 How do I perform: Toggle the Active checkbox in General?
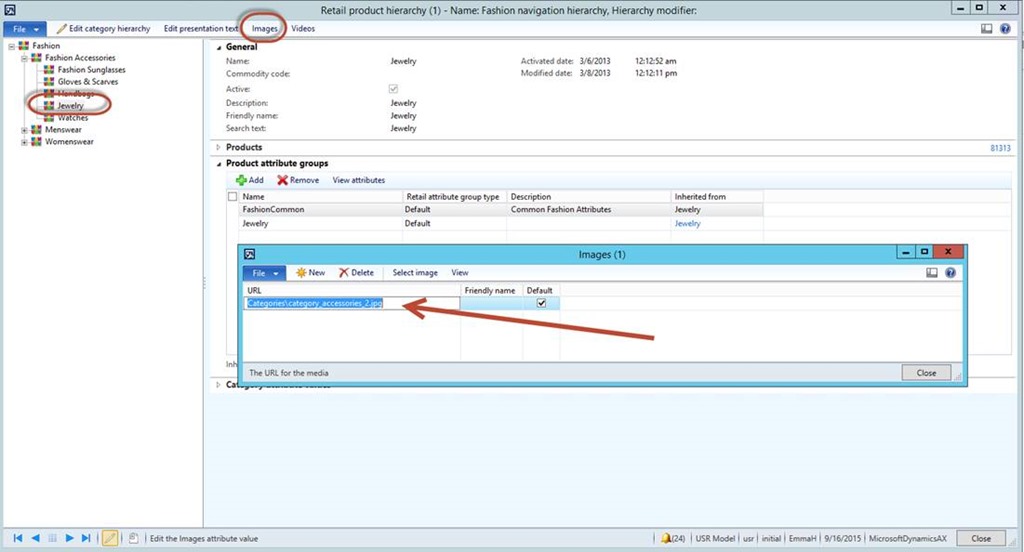(x=393, y=89)
